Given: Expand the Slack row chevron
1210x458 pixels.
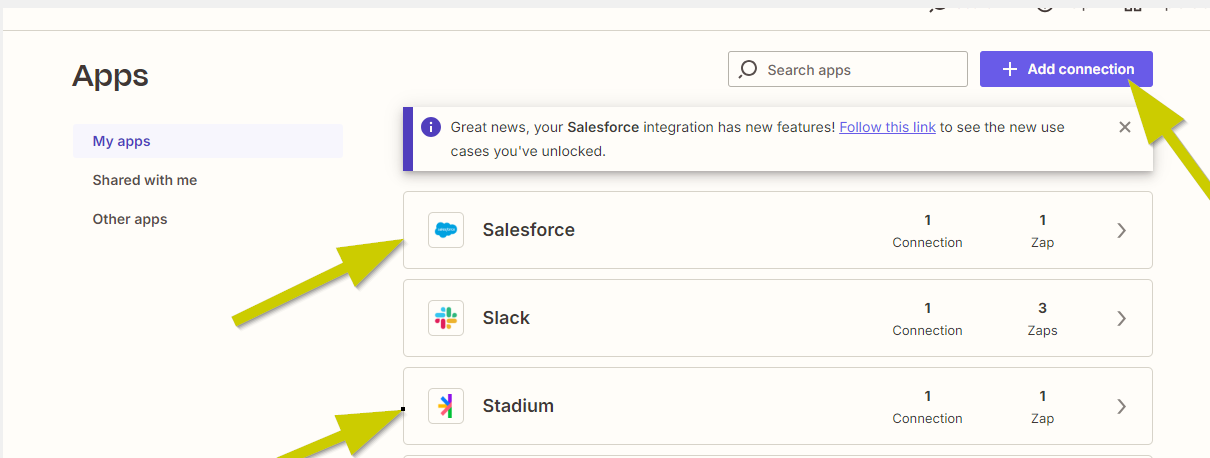Looking at the screenshot, I should point(1122,318).
